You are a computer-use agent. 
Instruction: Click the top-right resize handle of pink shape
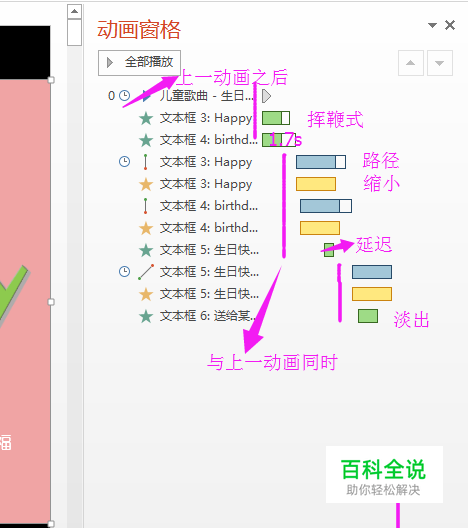click(51, 80)
